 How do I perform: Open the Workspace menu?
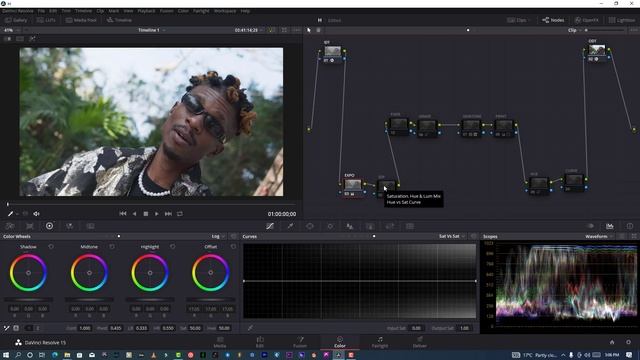click(225, 11)
